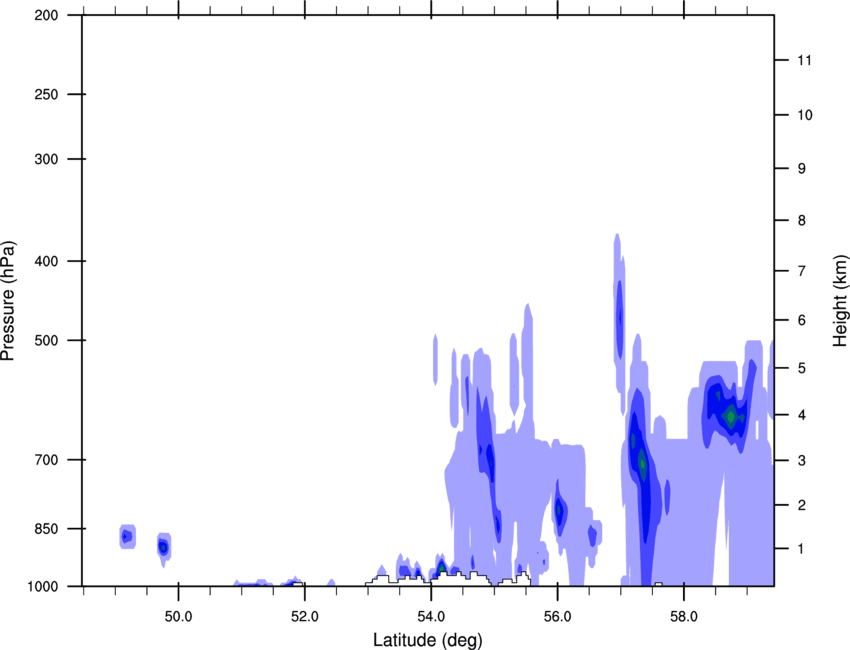Click the 58.0 latitude tick label
850x650 pixels.
click(684, 616)
